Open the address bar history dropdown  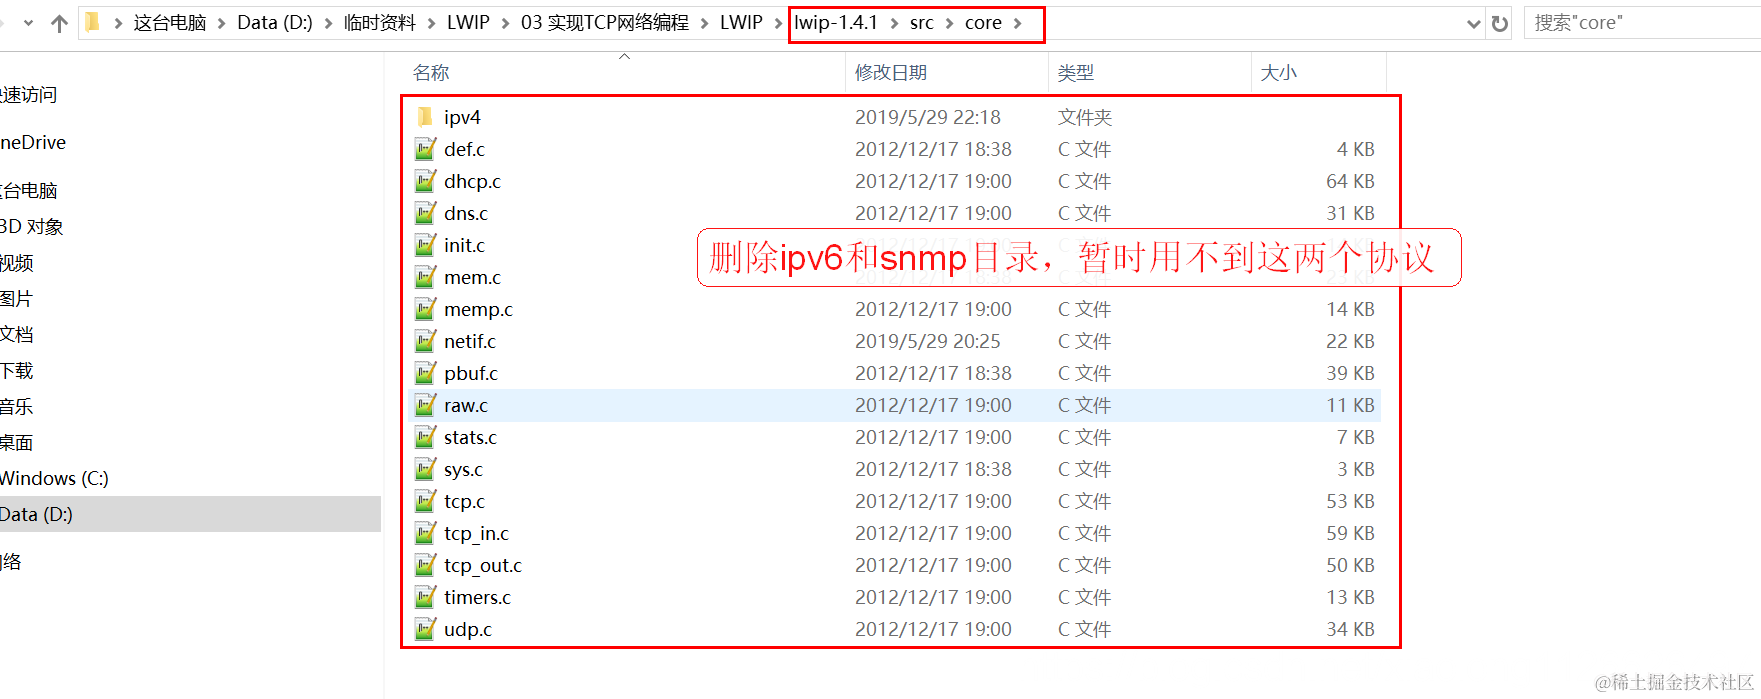click(x=1473, y=23)
